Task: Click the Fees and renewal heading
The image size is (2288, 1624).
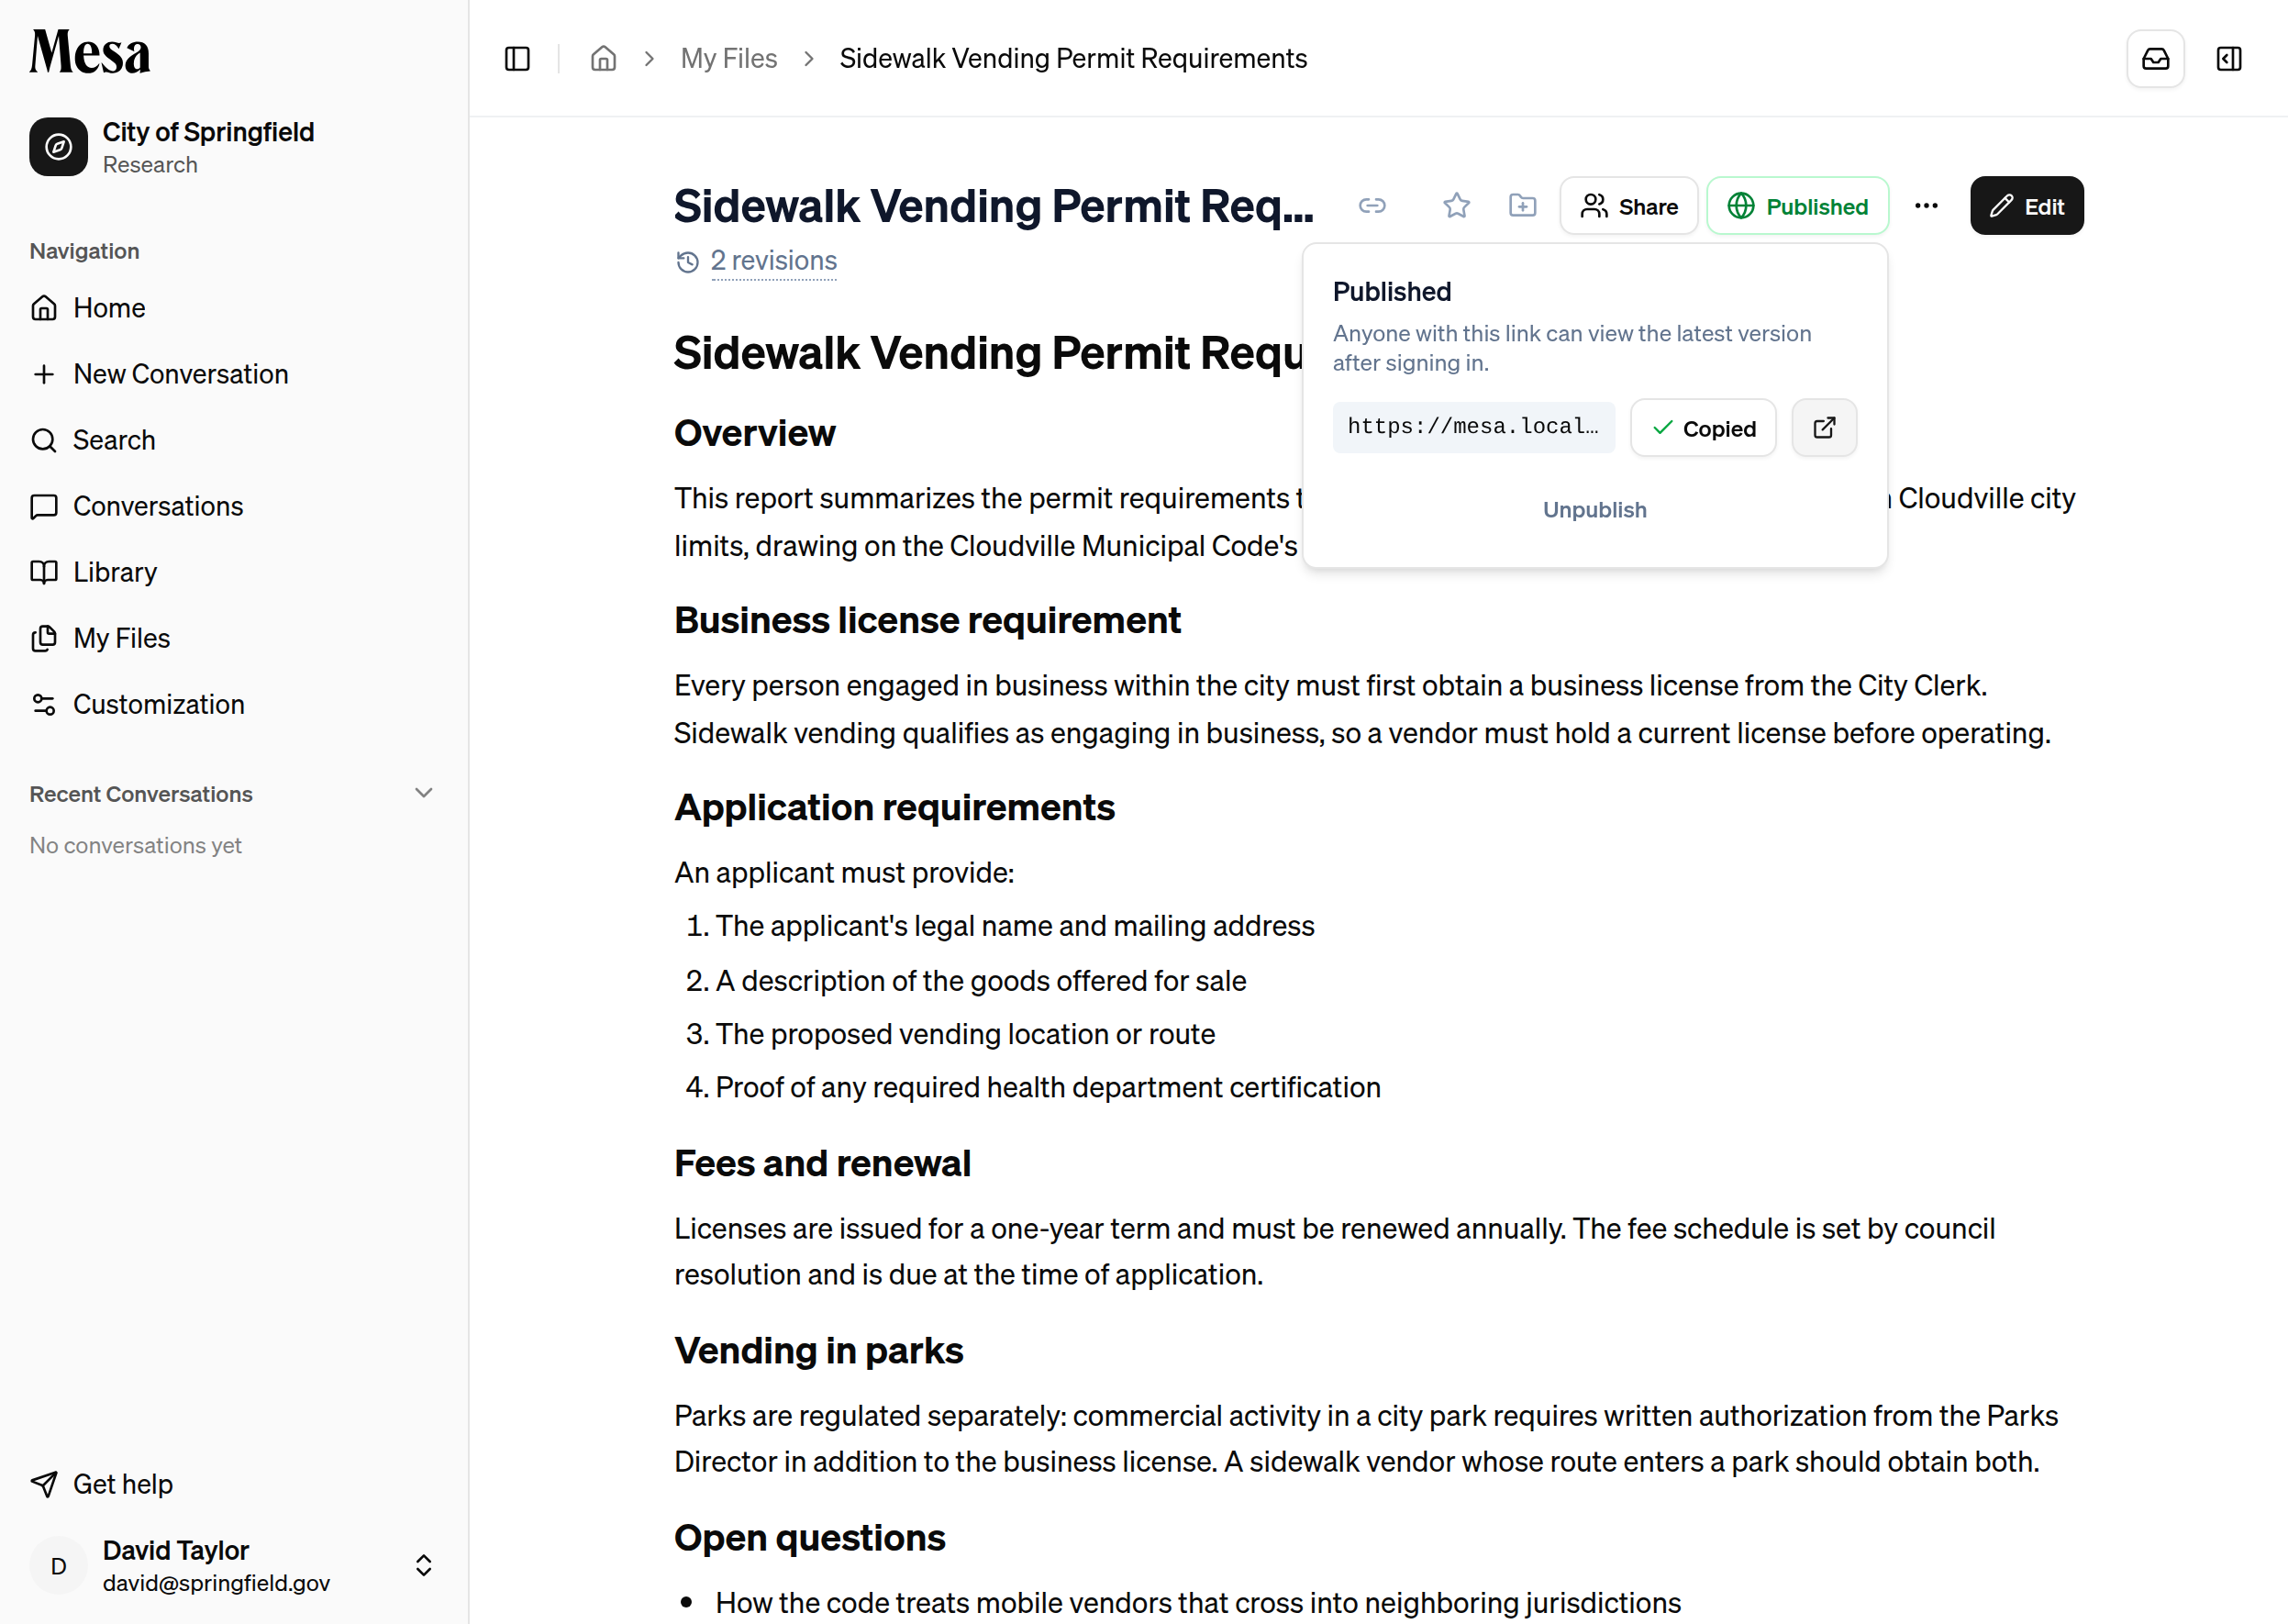Action: tap(822, 1163)
